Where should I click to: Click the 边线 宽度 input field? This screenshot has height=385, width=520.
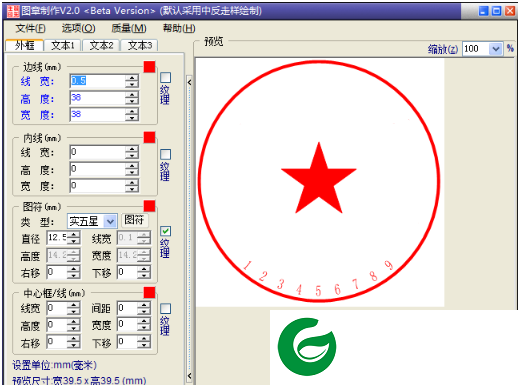98,114
